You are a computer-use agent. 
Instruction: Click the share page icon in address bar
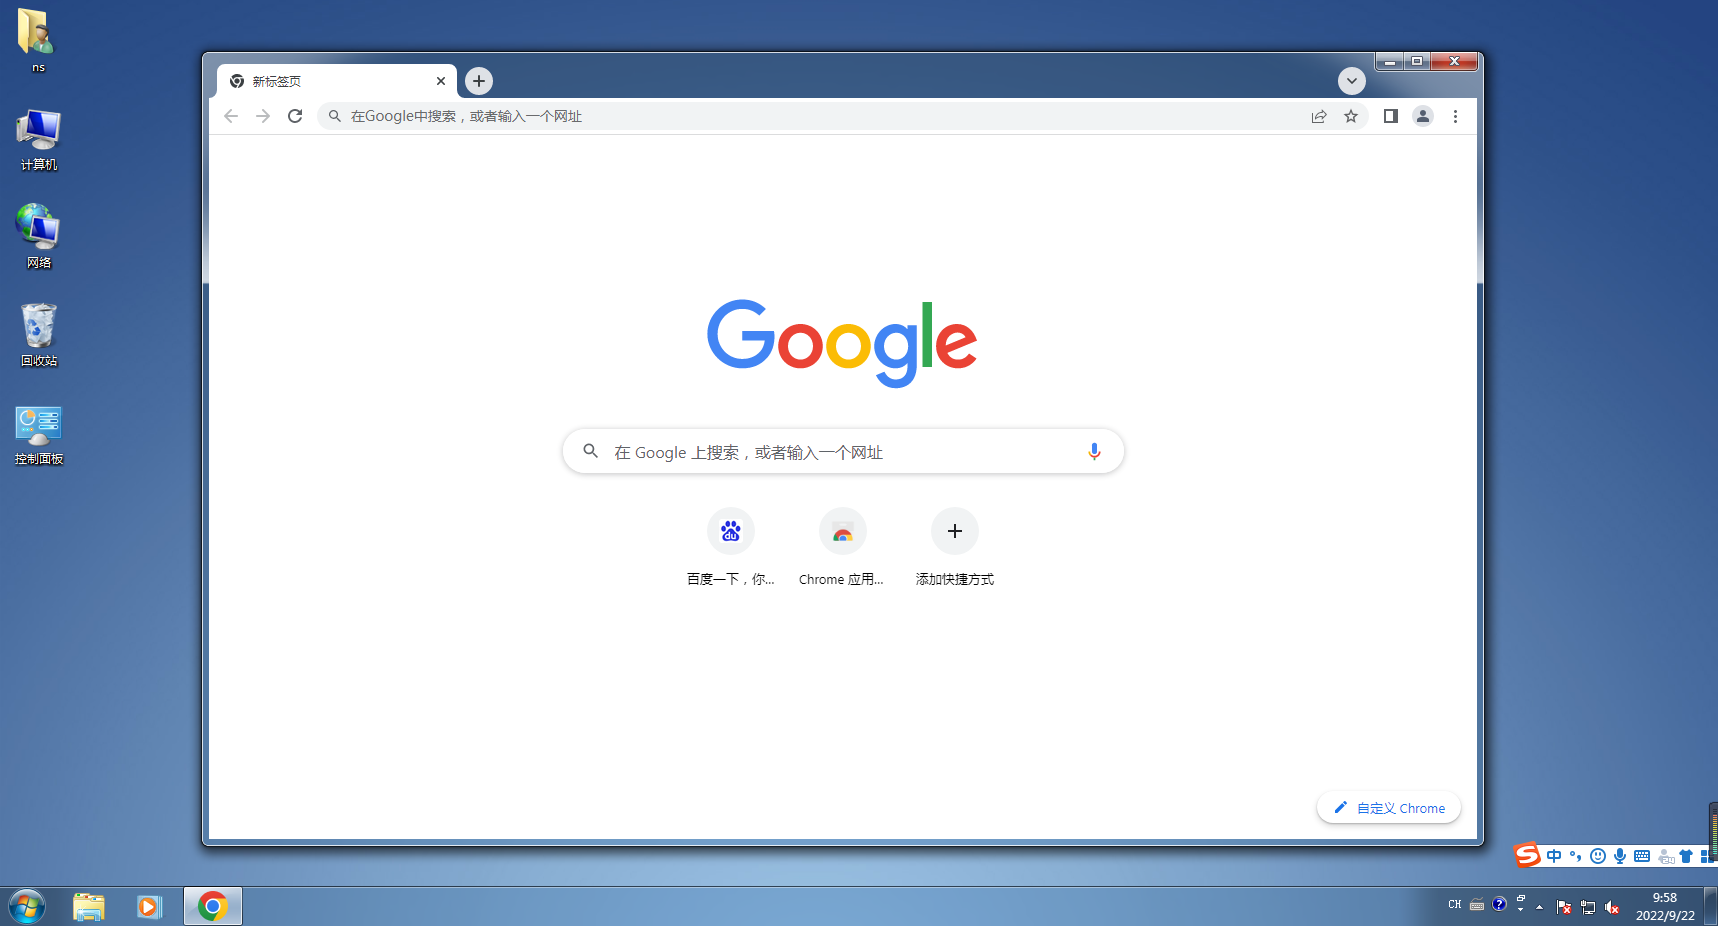click(x=1319, y=116)
